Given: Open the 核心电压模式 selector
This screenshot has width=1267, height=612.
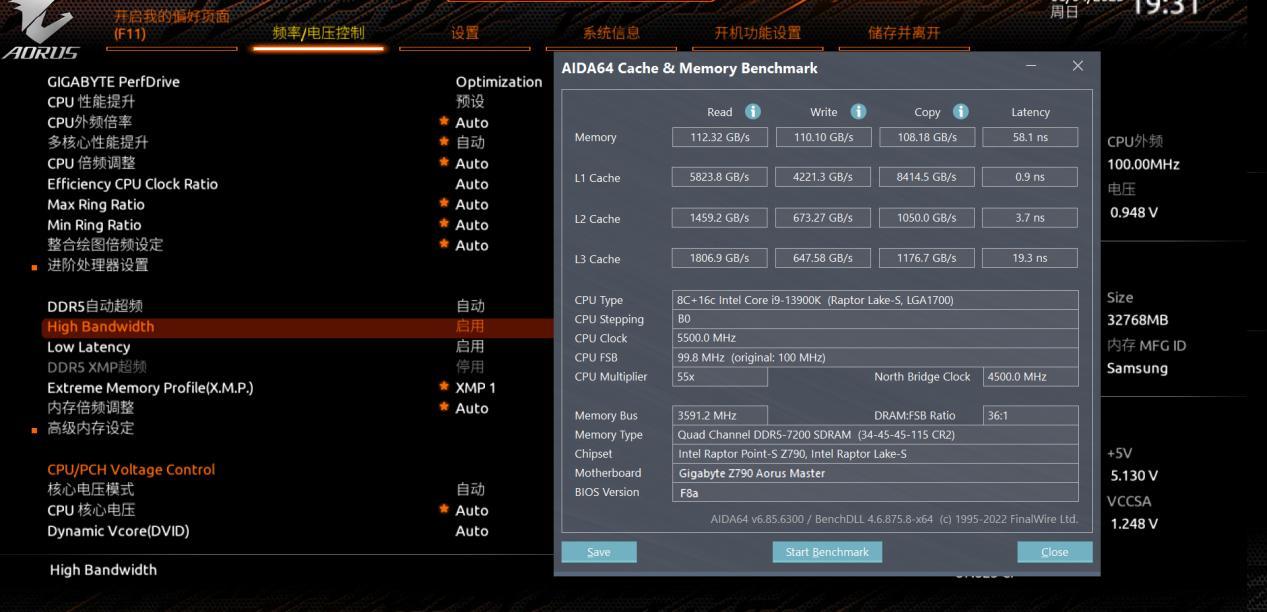Looking at the screenshot, I should pos(470,490).
